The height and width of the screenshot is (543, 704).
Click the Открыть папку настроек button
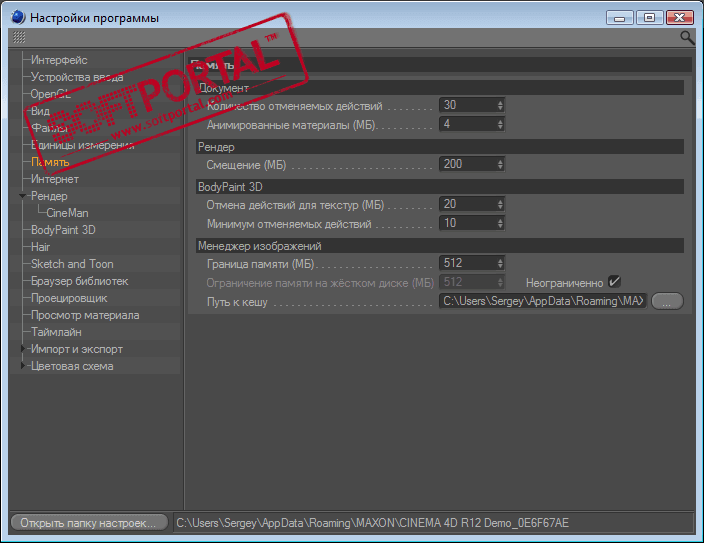(89, 523)
